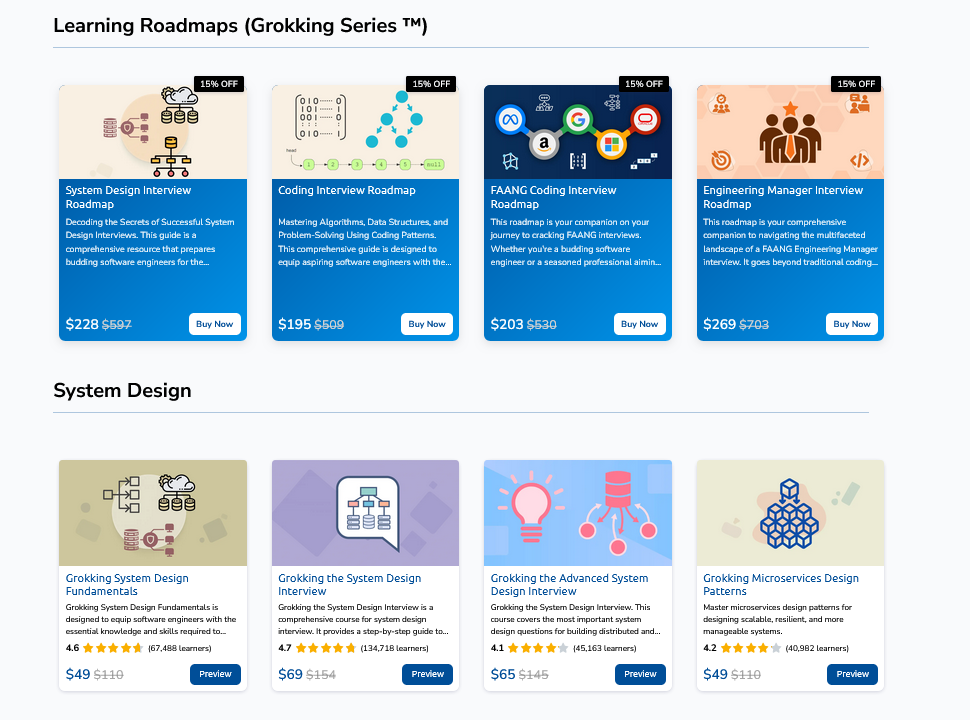Image resolution: width=970 pixels, height=720 pixels.
Task: Click Grokking the System Design Interview thumbnail
Action: [366, 513]
